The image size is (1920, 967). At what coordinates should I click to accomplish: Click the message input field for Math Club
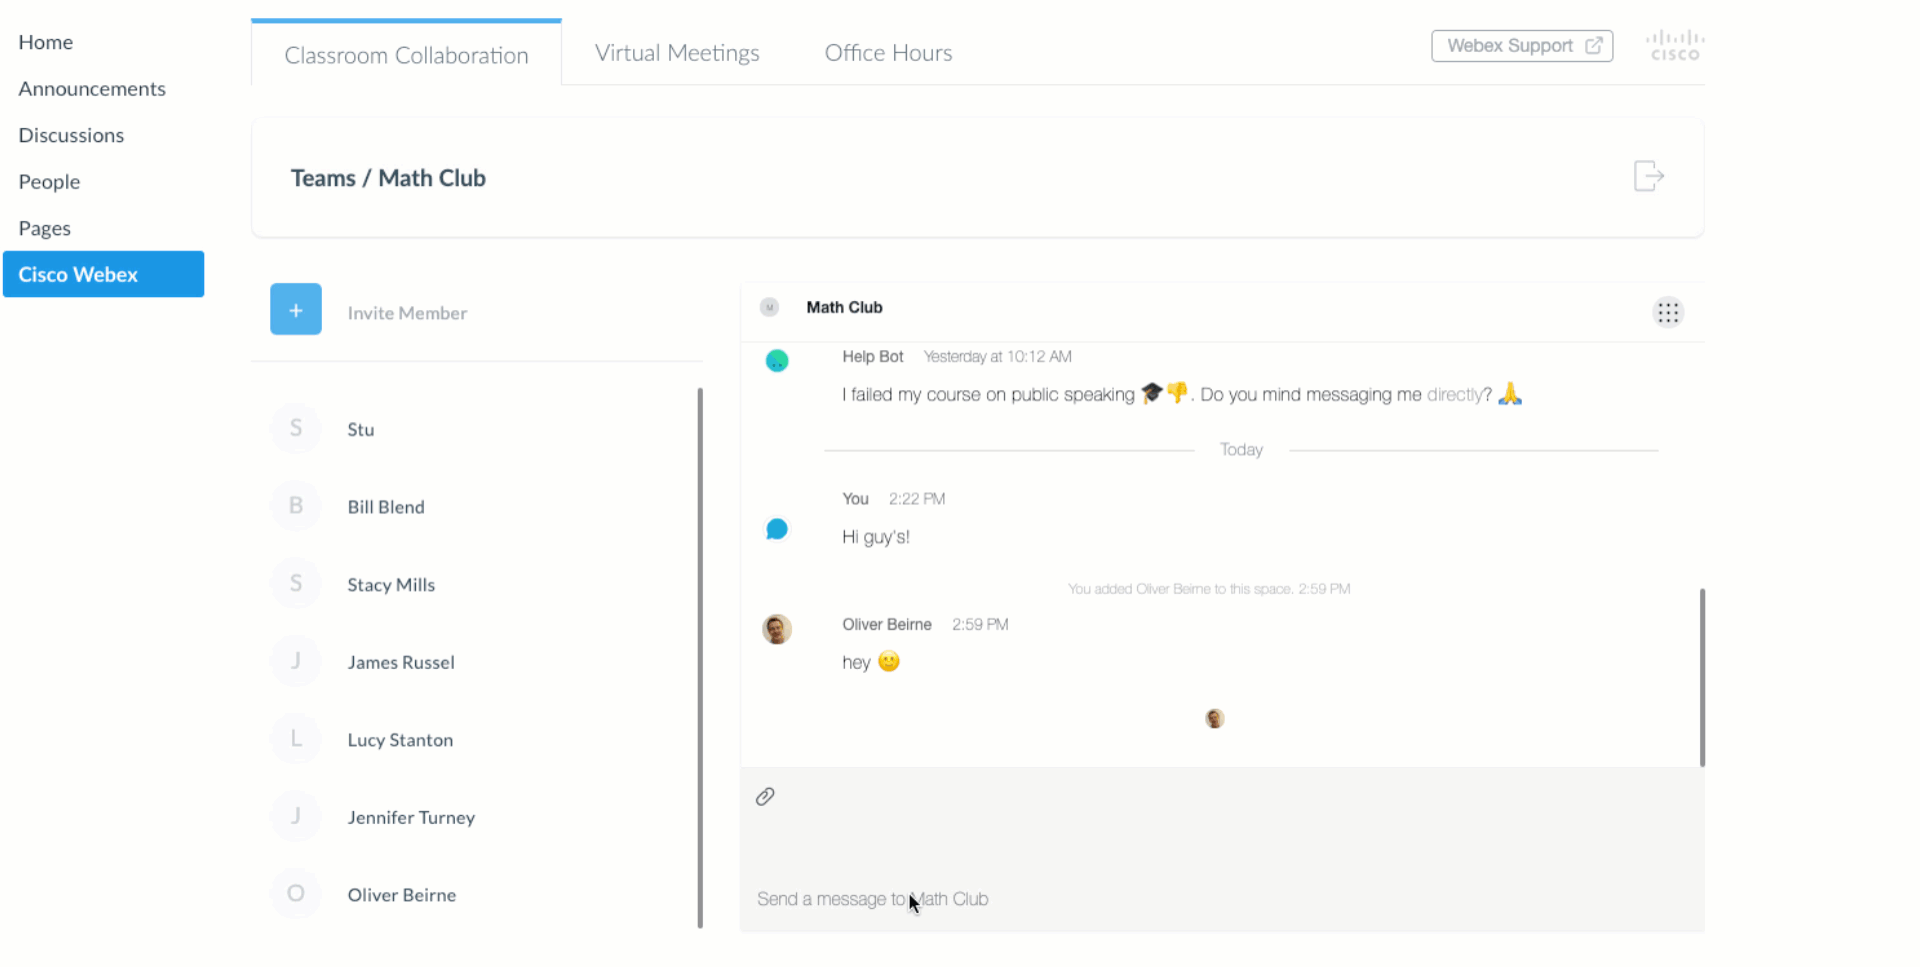click(1222, 899)
